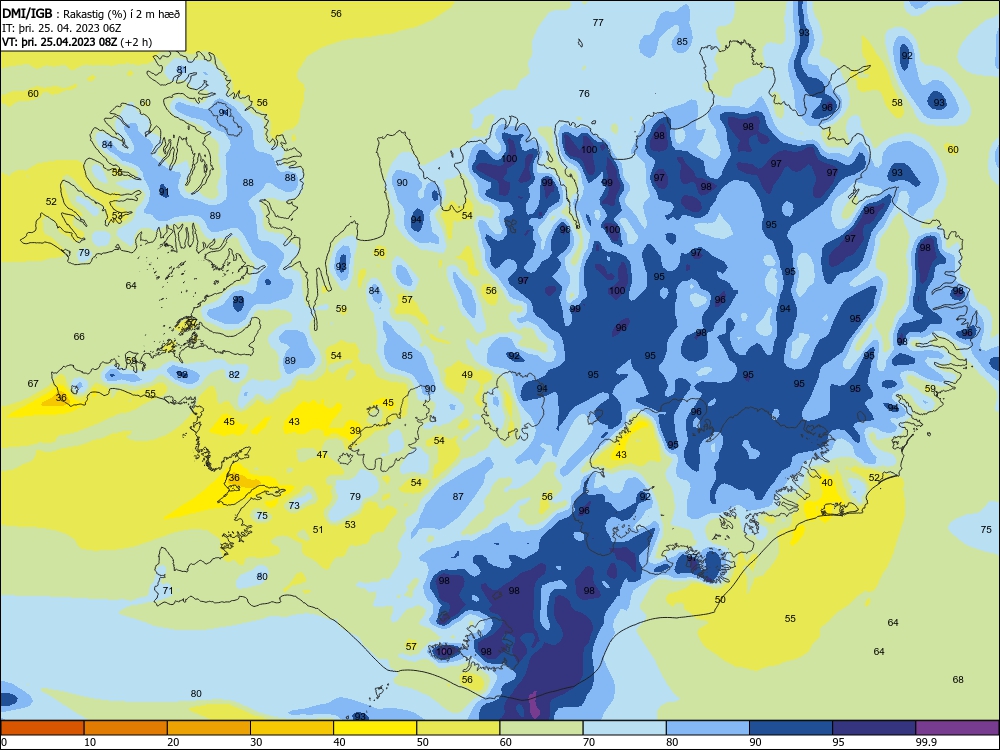Screen dimensions: 1000x750
Task: Click the pale green 60–70 legend swatch
Action: coord(541,728)
